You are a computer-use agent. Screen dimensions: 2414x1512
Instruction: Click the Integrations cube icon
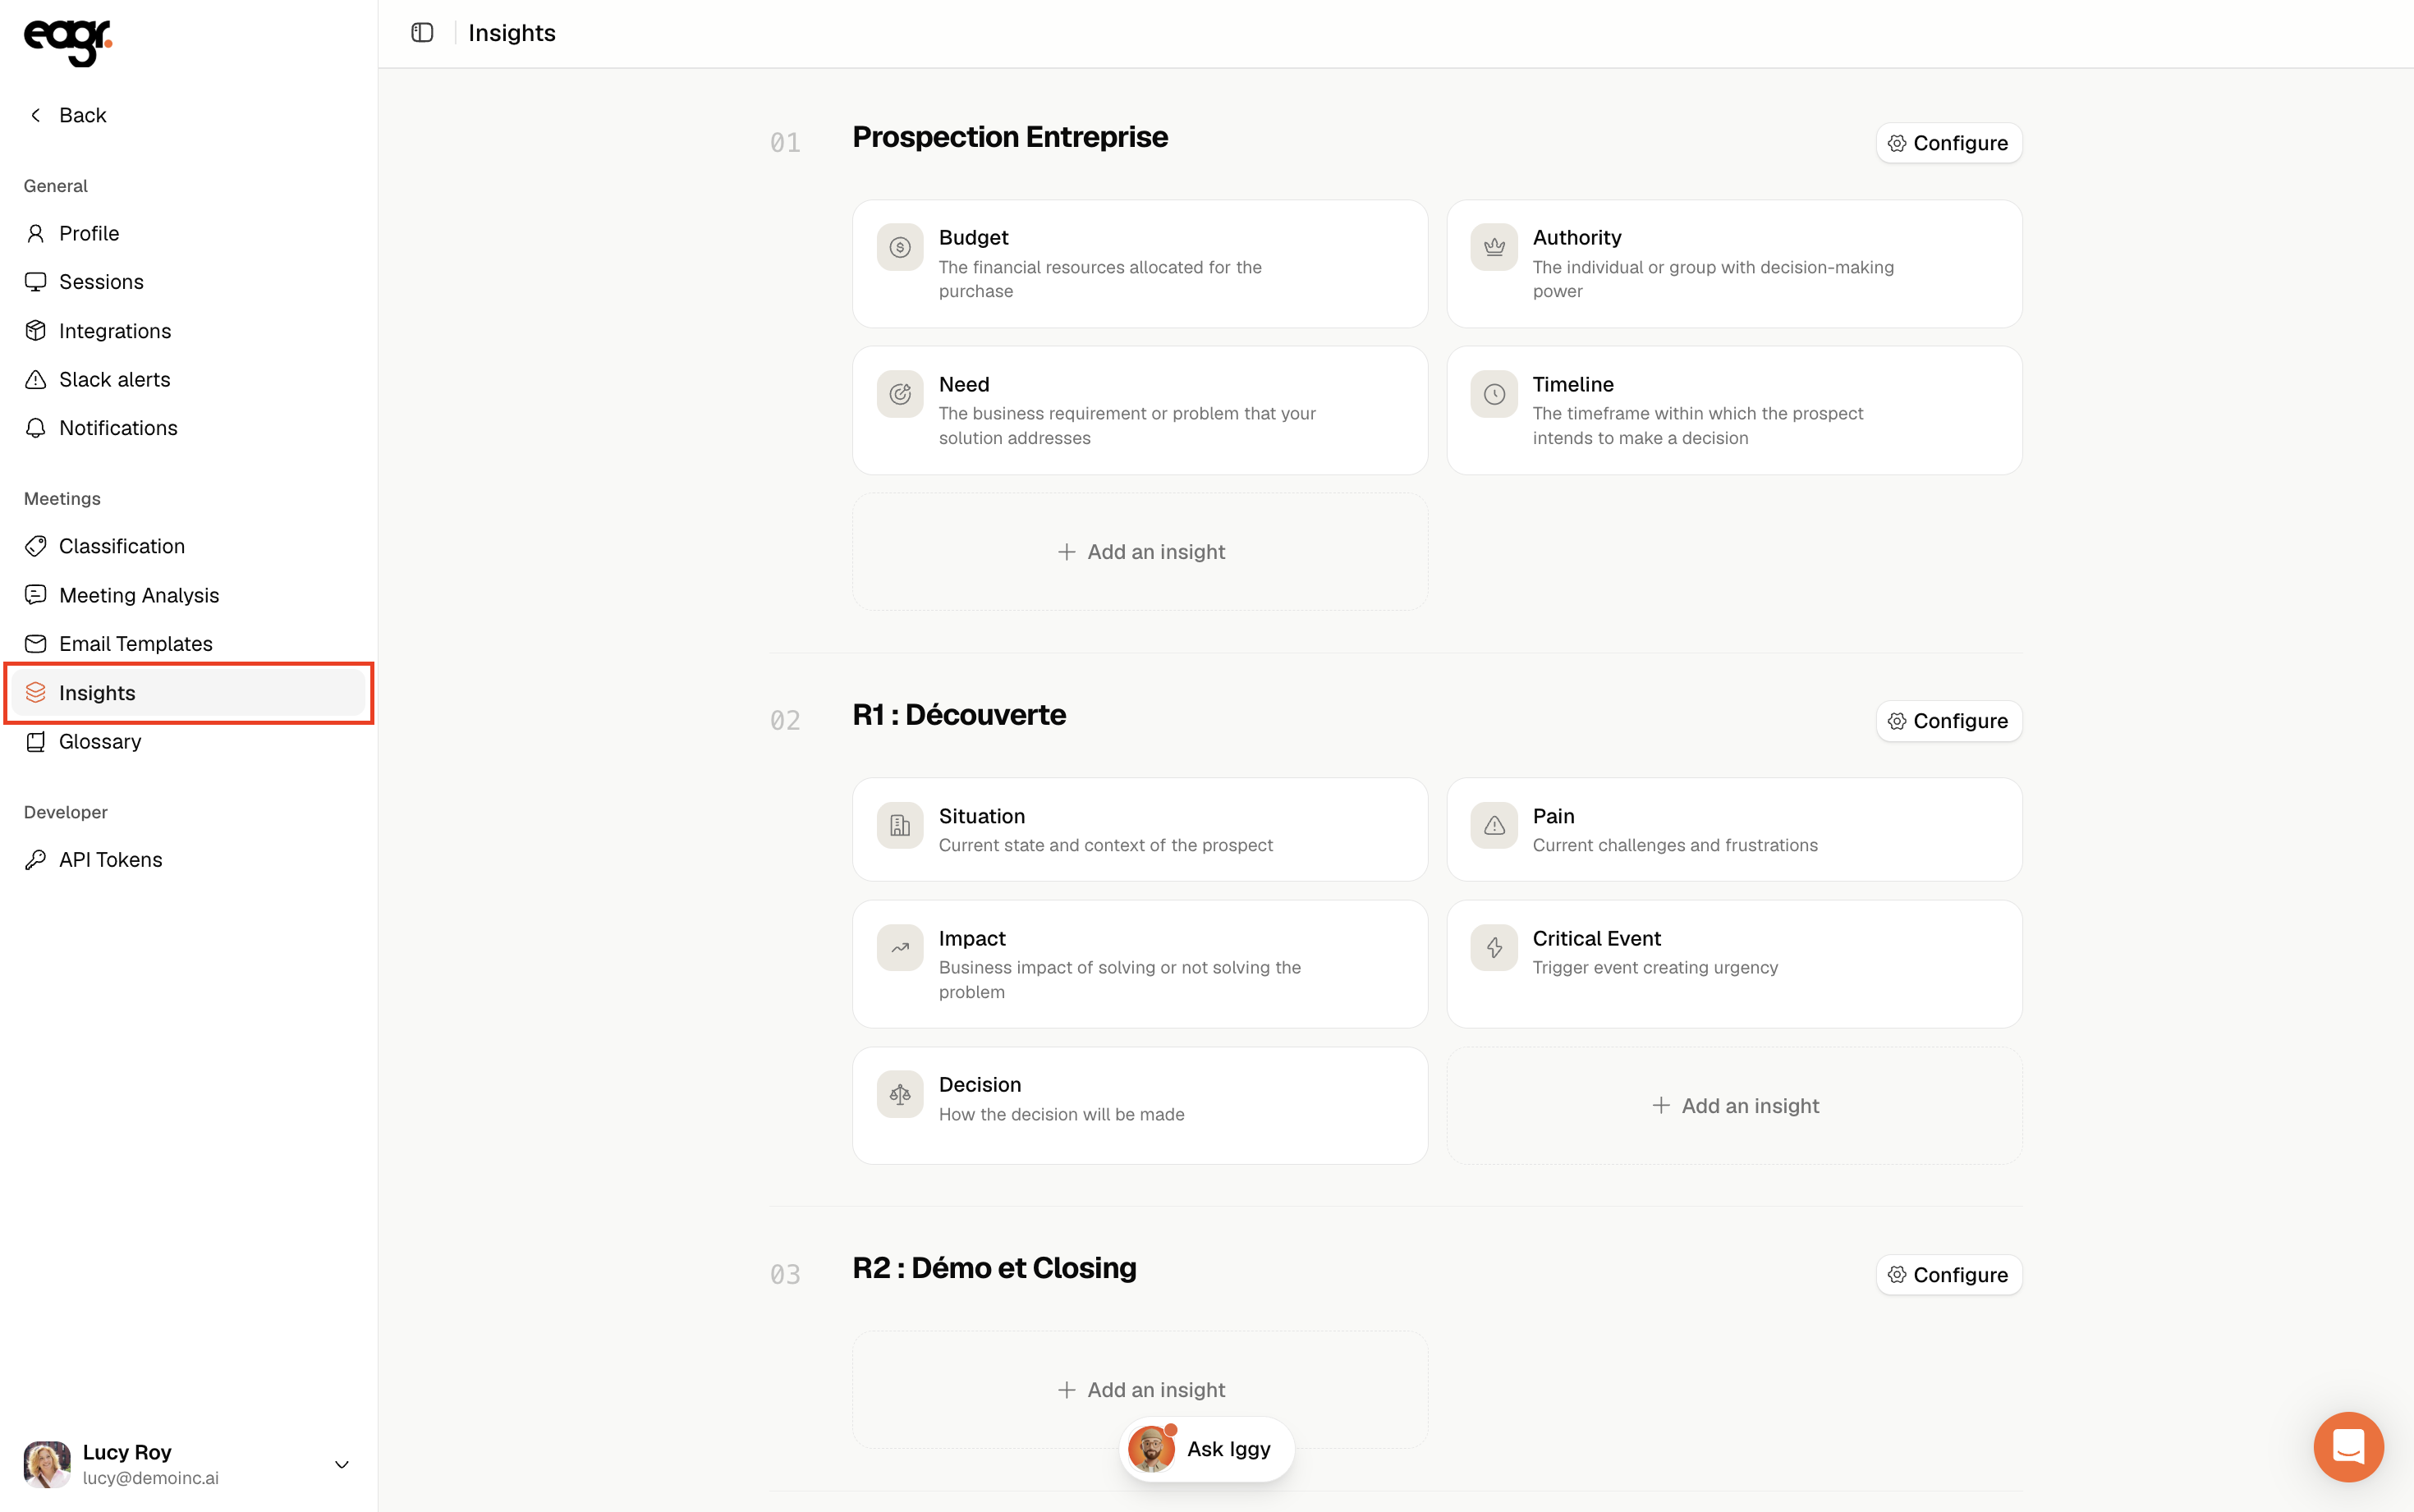coord(36,330)
